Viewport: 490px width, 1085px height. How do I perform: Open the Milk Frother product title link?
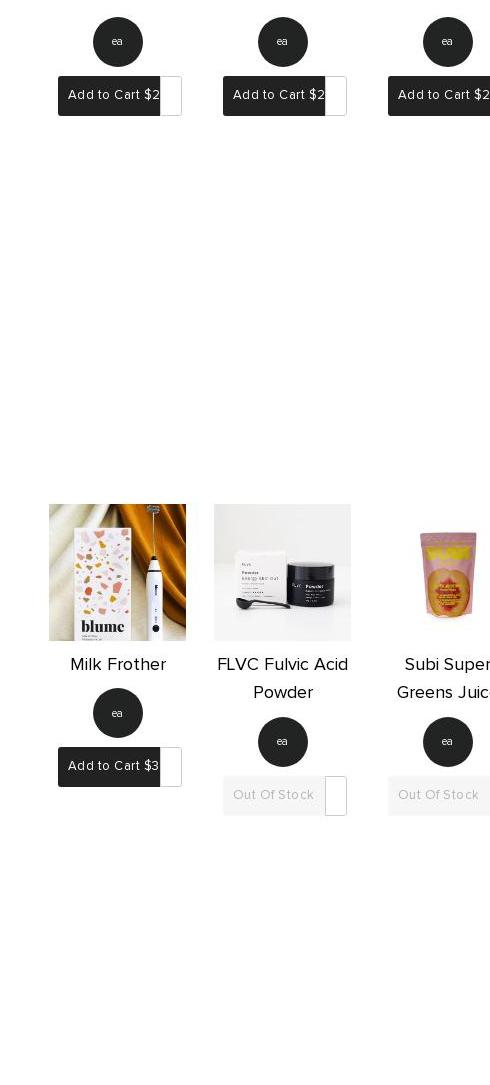pyautogui.click(x=118, y=664)
